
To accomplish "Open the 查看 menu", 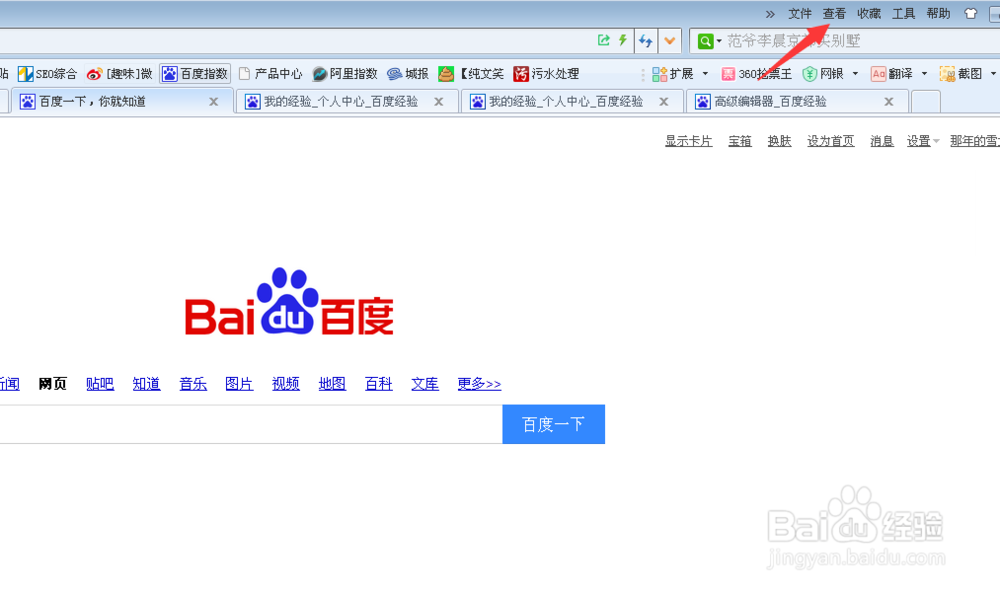I will (x=834, y=13).
